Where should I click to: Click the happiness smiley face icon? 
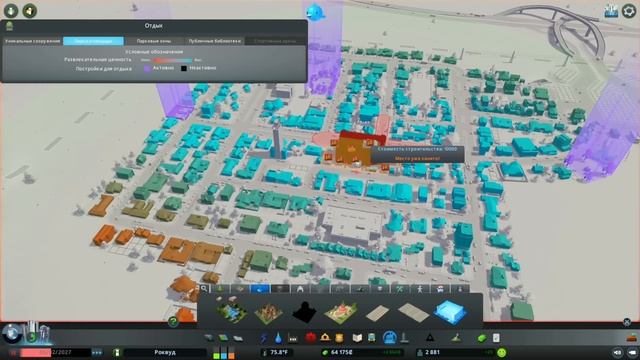point(502,352)
